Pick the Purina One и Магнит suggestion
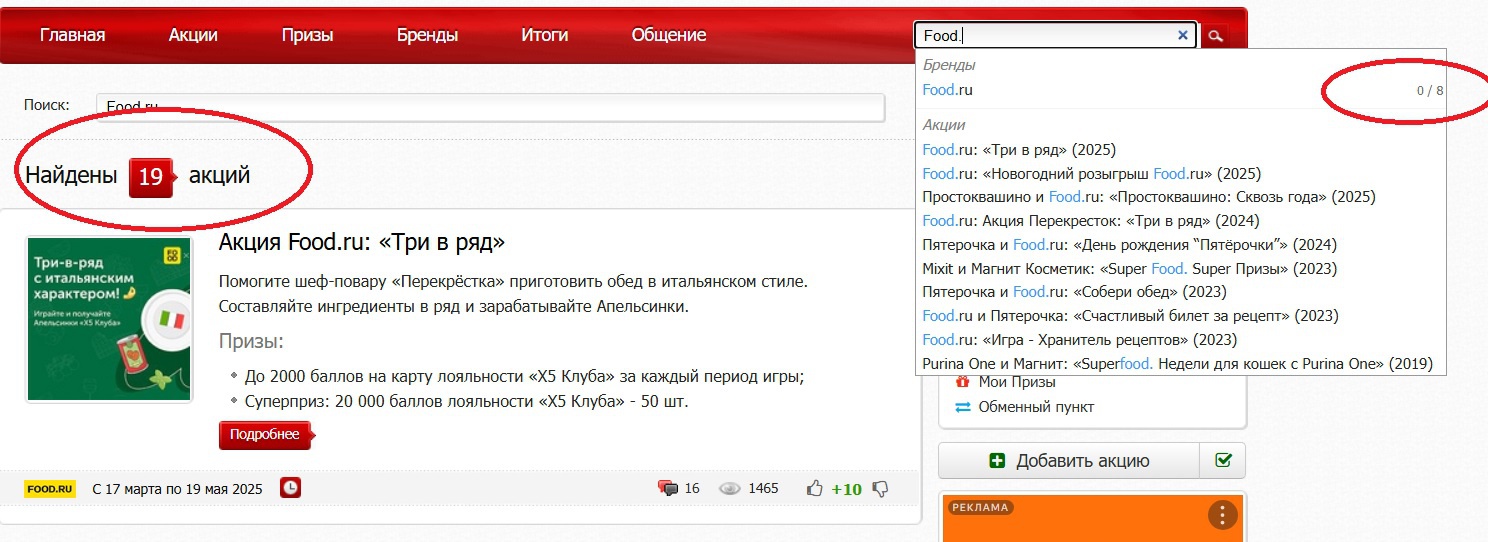The width and height of the screenshot is (1488, 542). 1177,364
